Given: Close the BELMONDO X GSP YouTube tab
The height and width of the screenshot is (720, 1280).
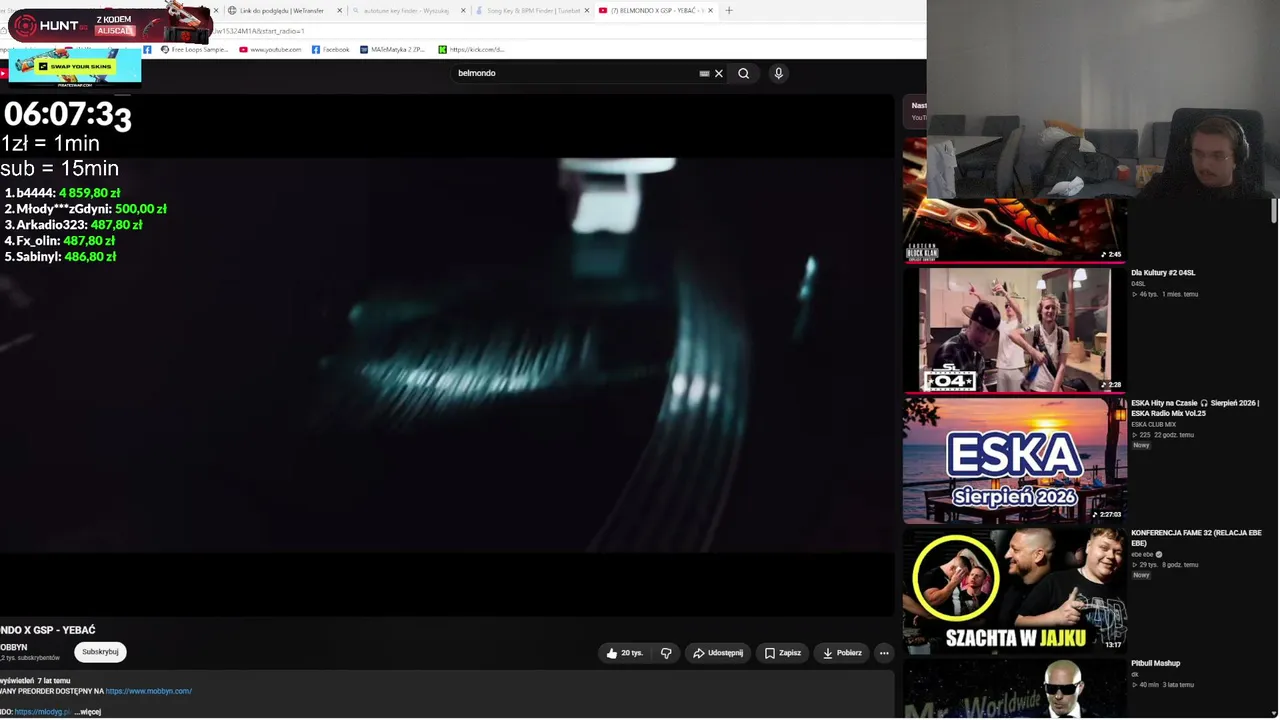Looking at the screenshot, I should 711,10.
